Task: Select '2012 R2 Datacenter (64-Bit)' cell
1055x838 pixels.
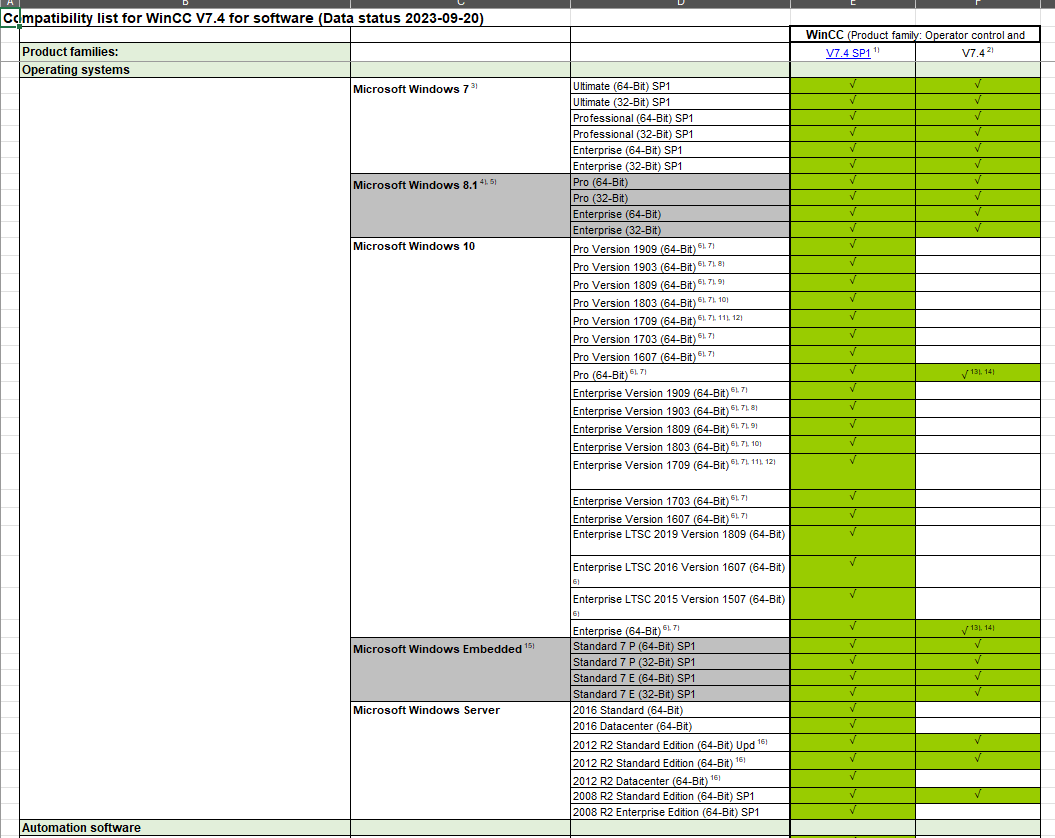Action: [680, 779]
